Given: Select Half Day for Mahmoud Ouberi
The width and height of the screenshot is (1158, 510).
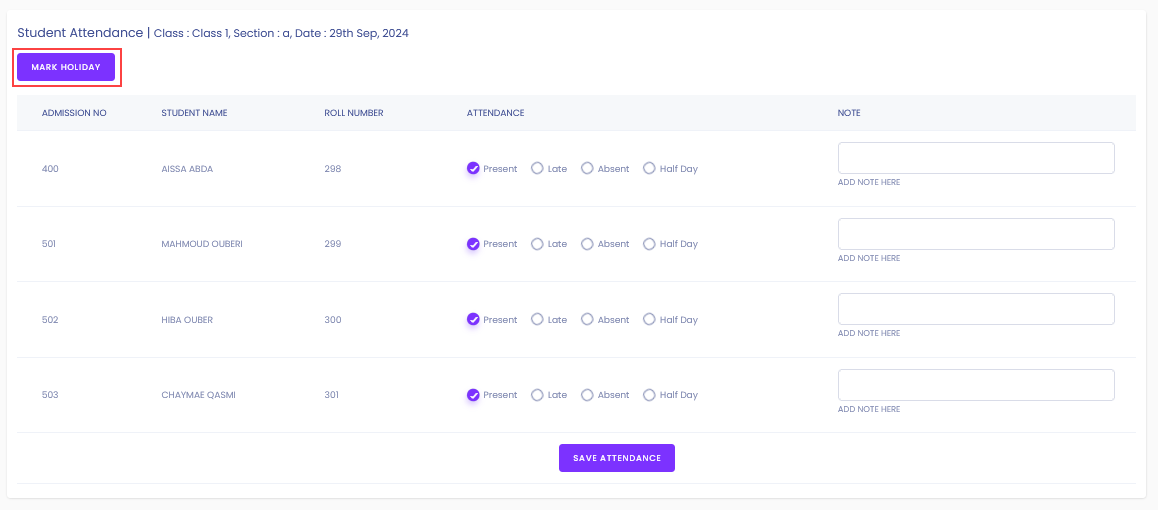Looking at the screenshot, I should [649, 244].
